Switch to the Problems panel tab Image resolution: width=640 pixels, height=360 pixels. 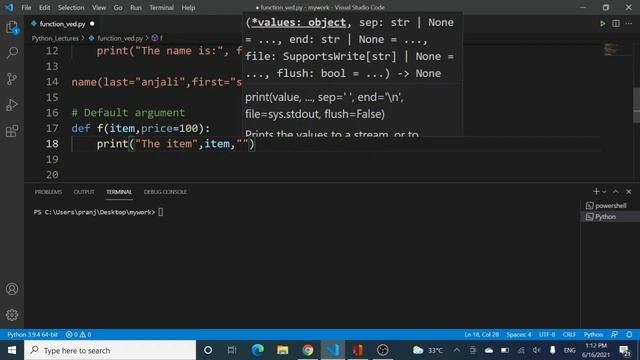coord(48,192)
